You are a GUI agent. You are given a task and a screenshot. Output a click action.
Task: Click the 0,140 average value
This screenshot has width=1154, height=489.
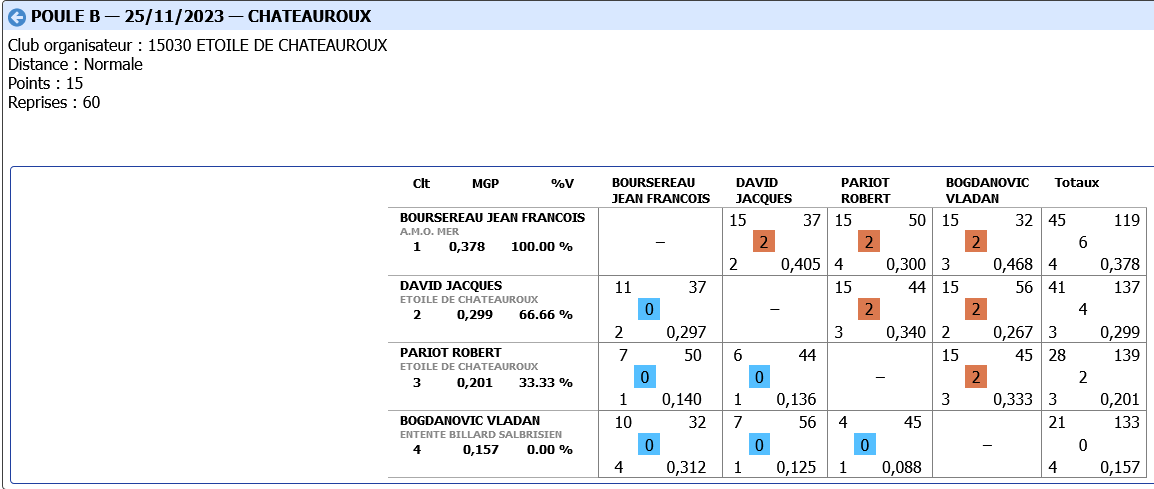(x=682, y=400)
